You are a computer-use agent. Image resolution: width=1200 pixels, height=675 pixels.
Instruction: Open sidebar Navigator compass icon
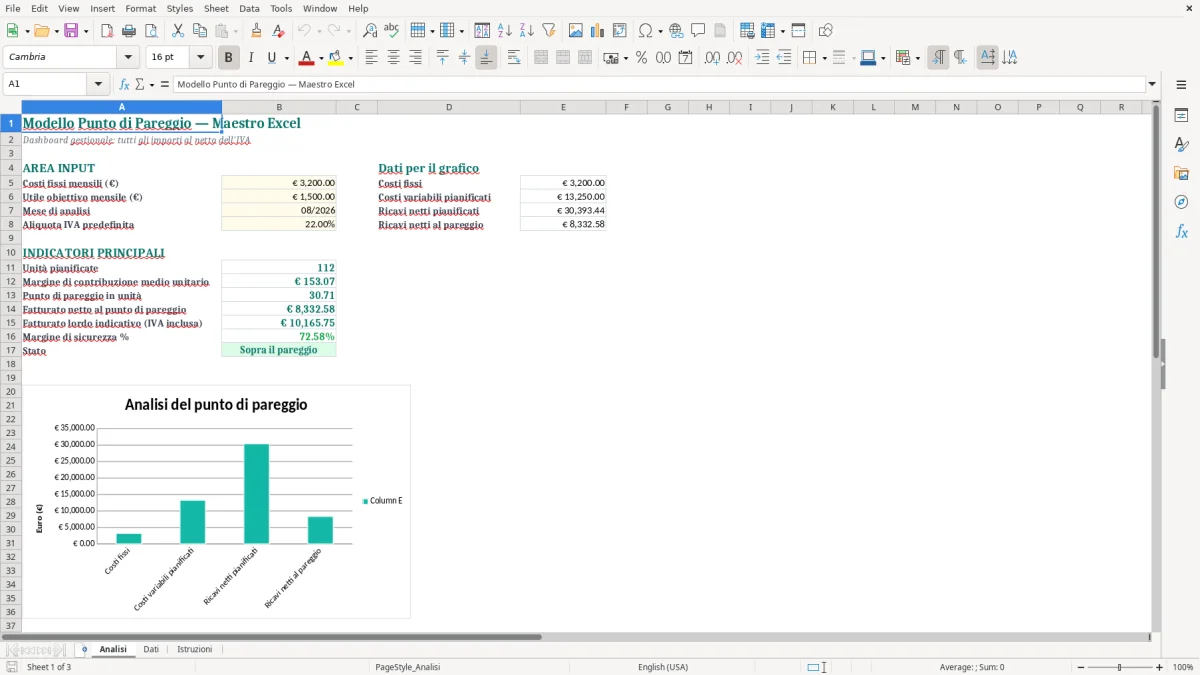coord(1181,202)
